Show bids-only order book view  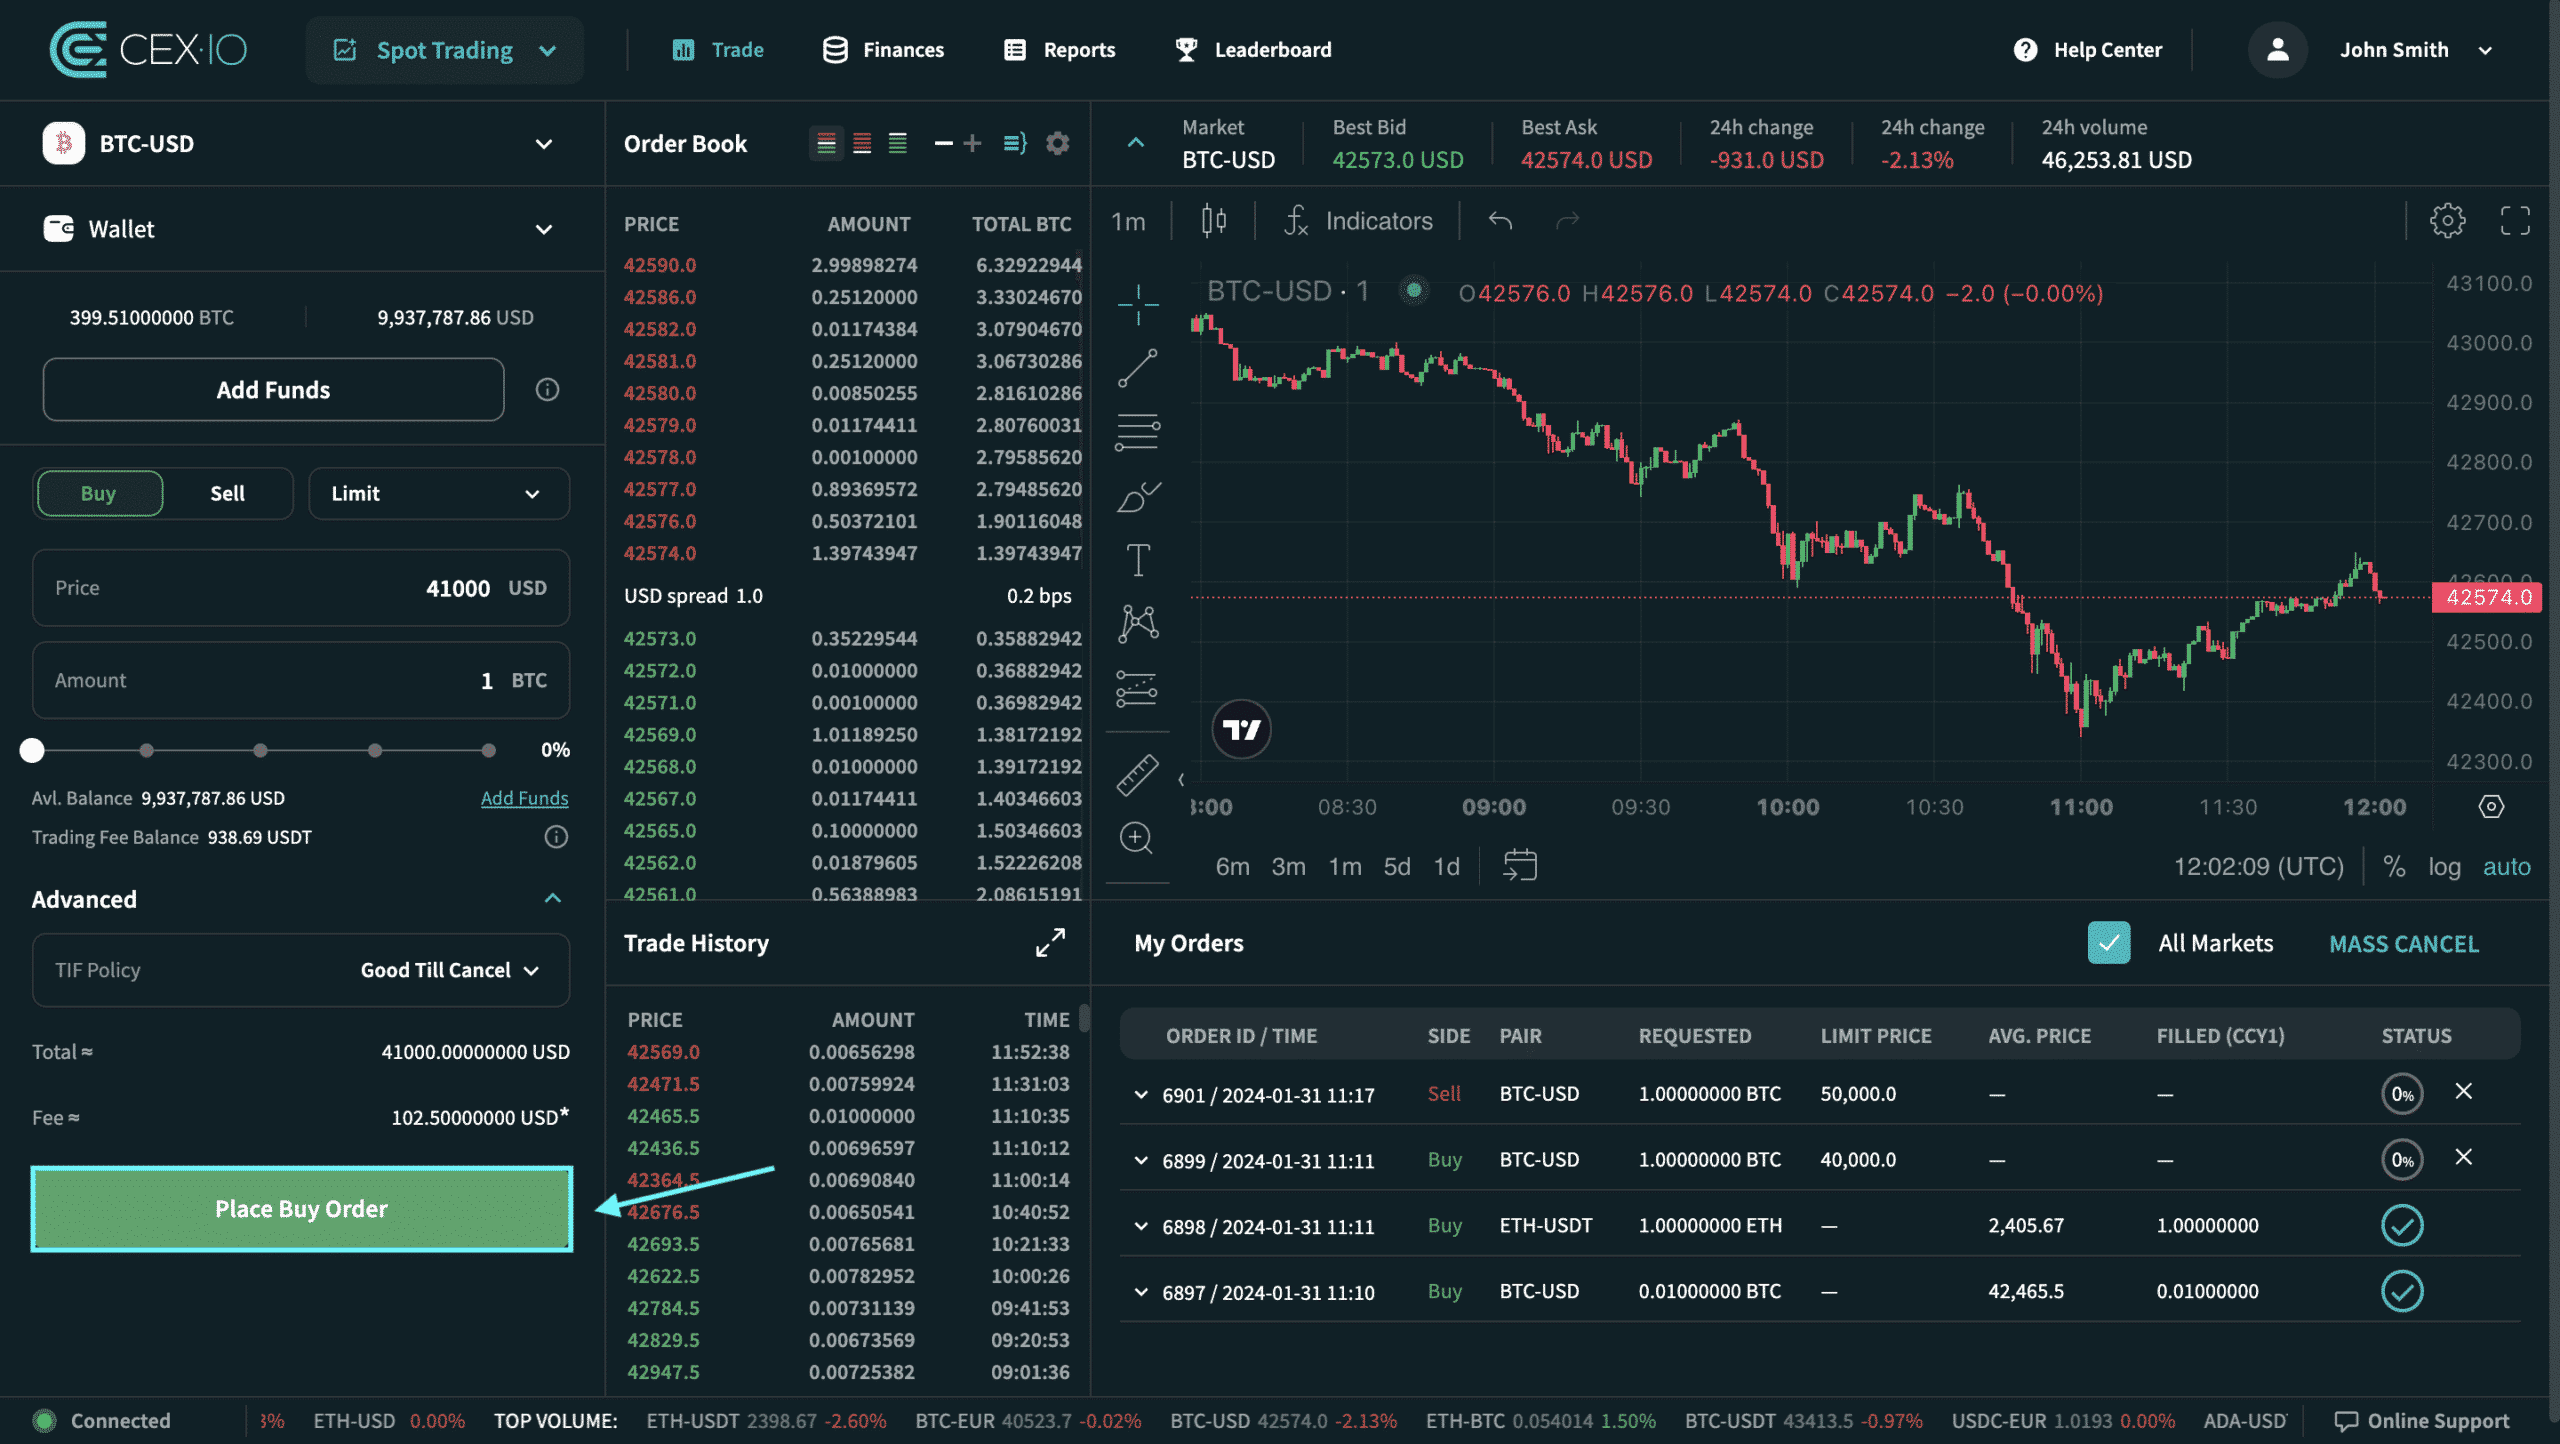898,144
